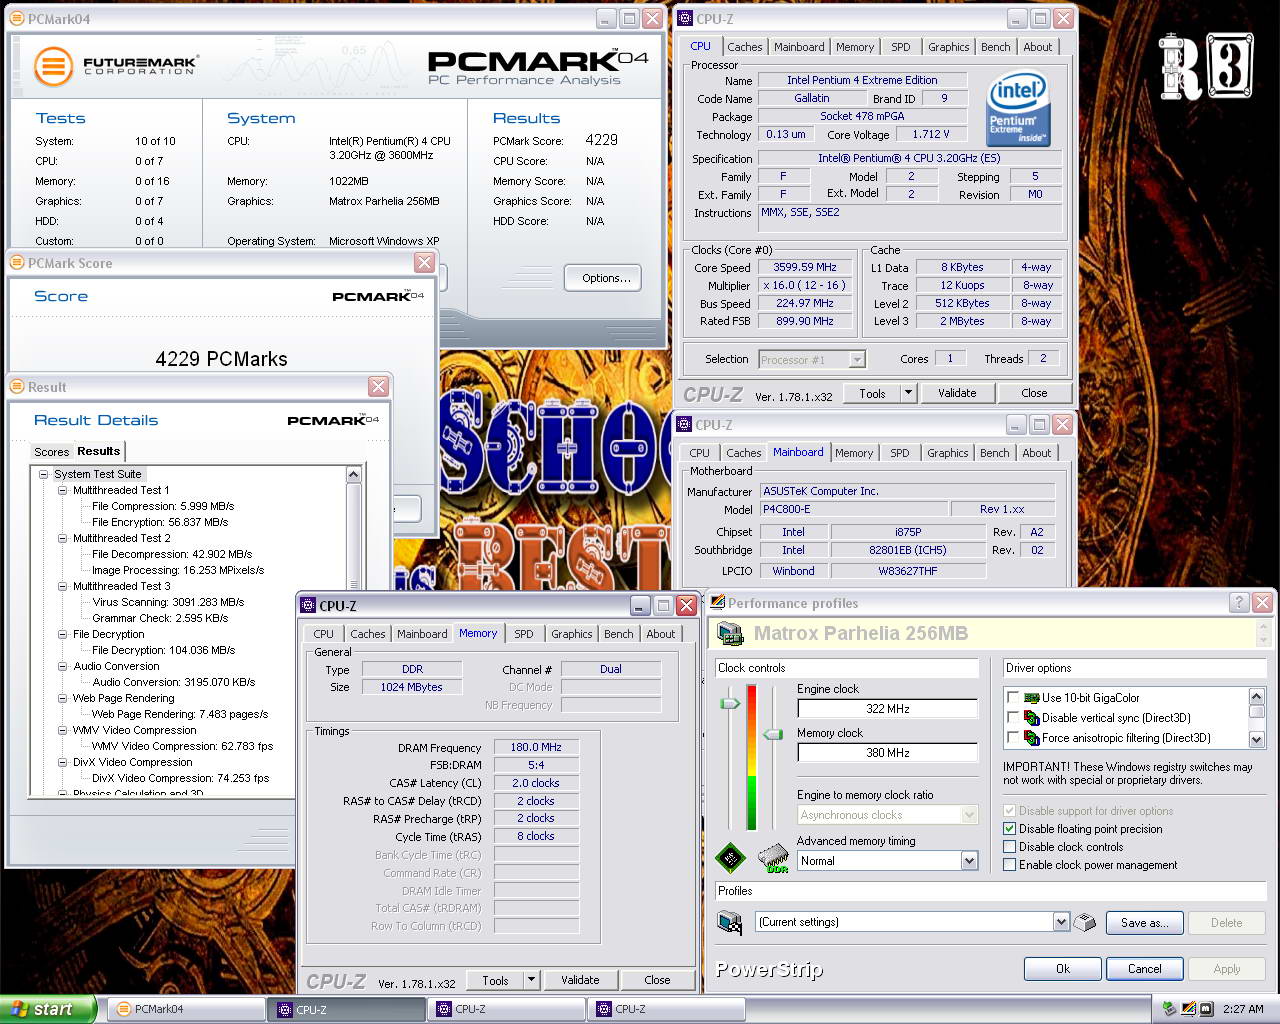Click the title icon of CPU-Z Memory window
Screen dimensions: 1280x1024
tap(308, 606)
